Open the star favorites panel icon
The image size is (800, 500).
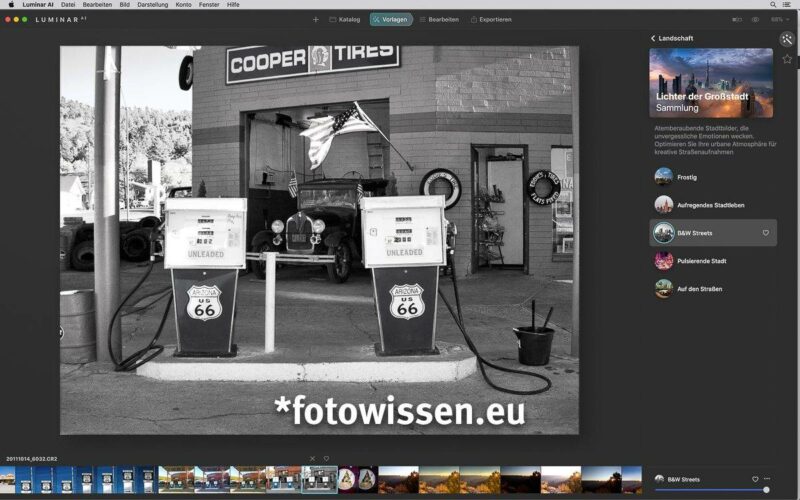click(x=787, y=59)
